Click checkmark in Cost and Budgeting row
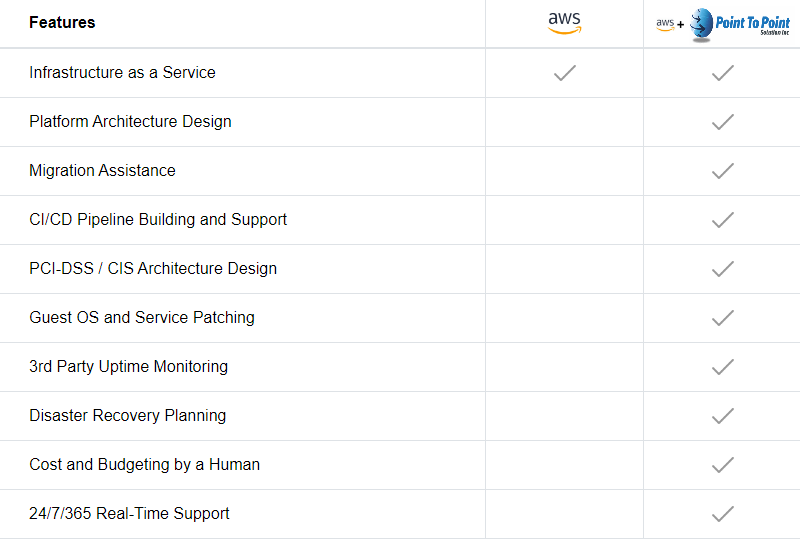800x547 pixels. [x=723, y=465]
